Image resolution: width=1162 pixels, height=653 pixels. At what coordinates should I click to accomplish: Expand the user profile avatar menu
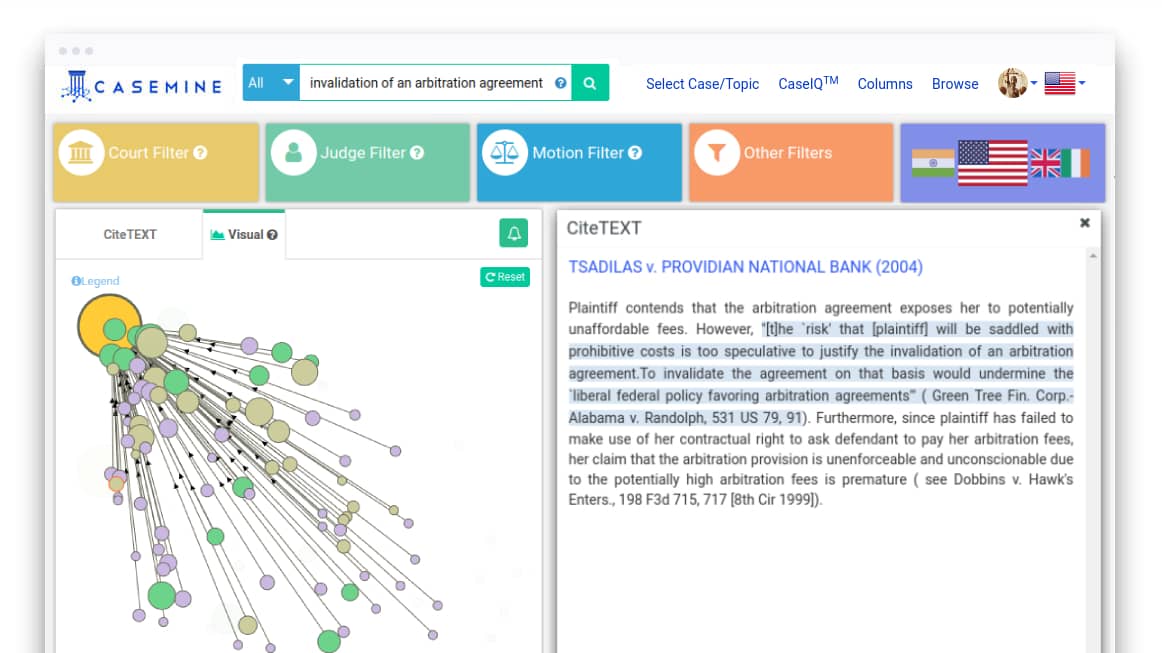coord(1017,83)
